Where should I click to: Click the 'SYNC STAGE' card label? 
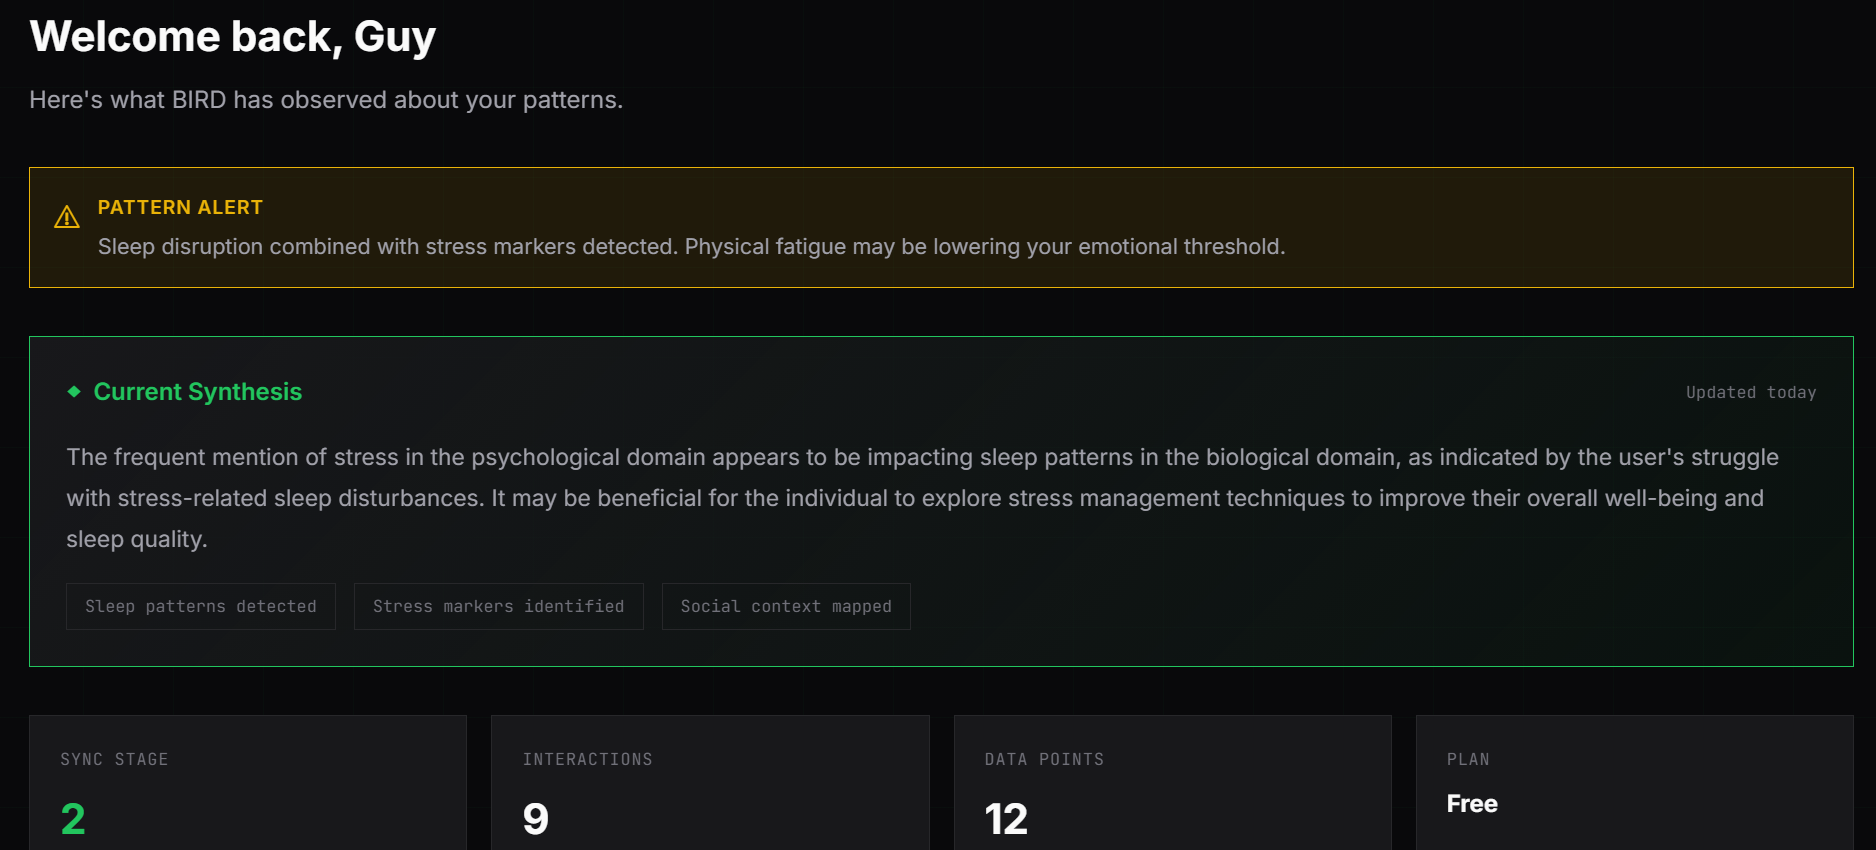point(114,760)
